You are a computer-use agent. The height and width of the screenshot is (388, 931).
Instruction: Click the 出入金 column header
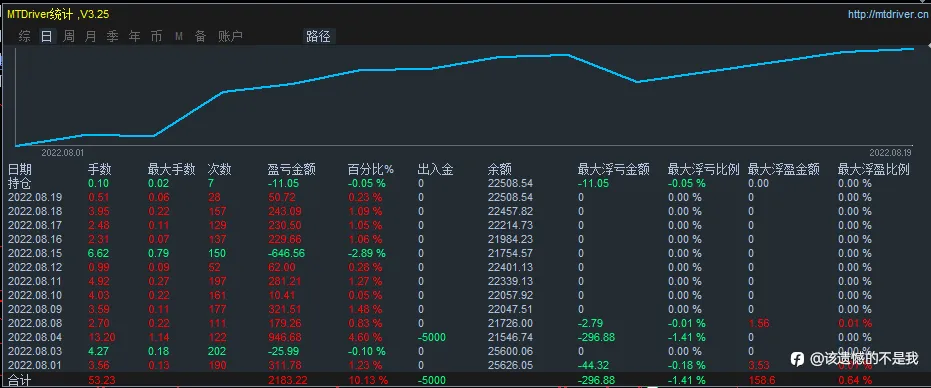tap(435, 170)
